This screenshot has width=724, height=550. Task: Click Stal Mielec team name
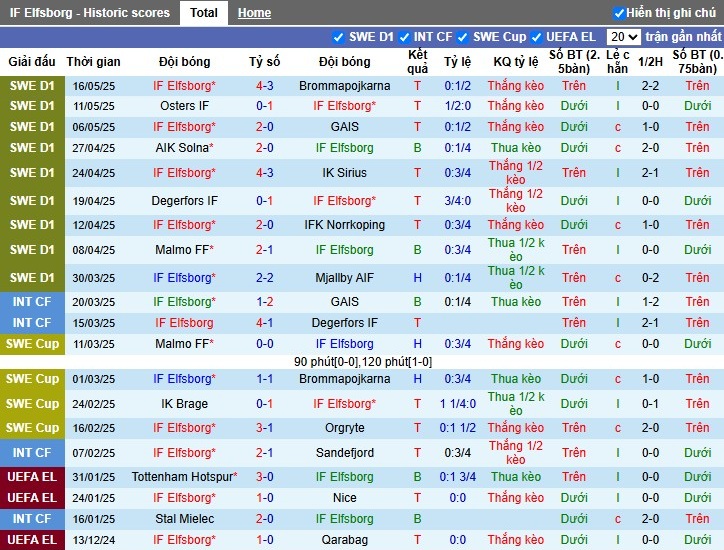coord(184,519)
